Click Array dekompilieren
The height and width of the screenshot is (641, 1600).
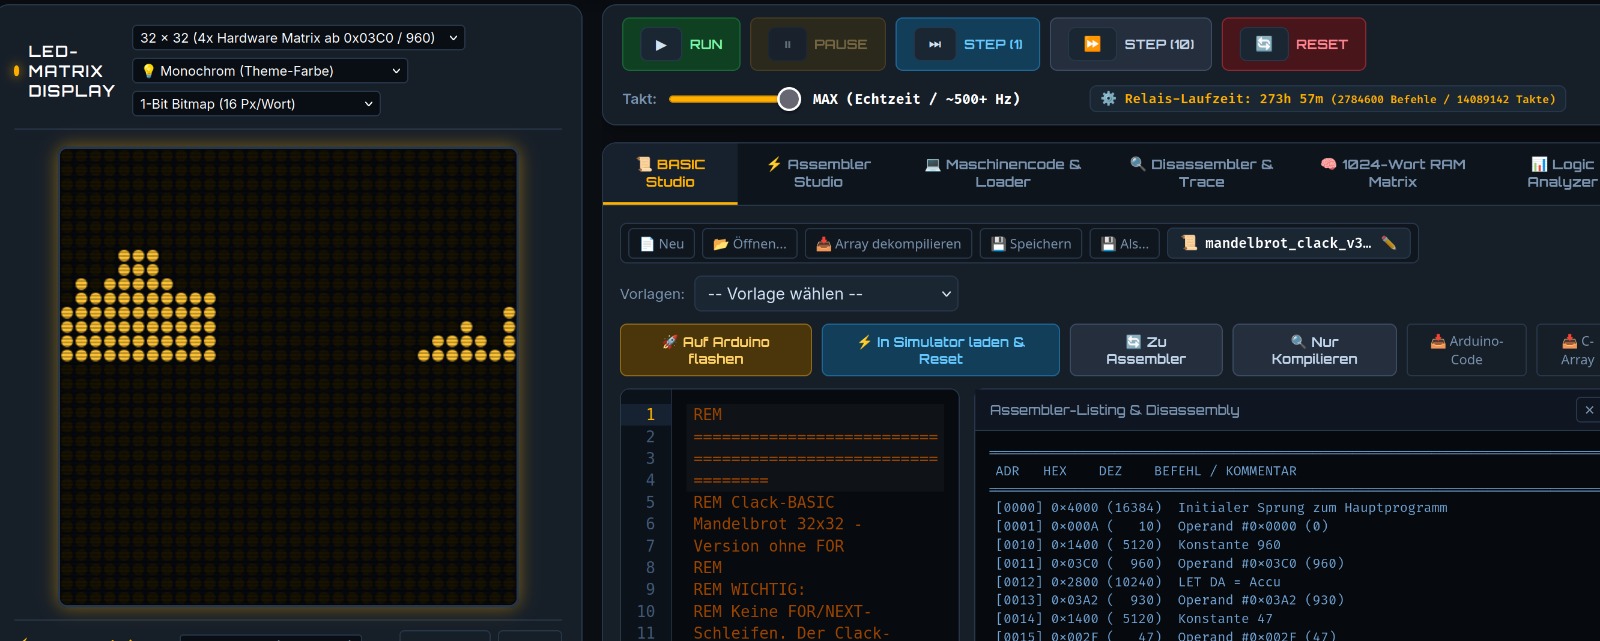point(888,244)
